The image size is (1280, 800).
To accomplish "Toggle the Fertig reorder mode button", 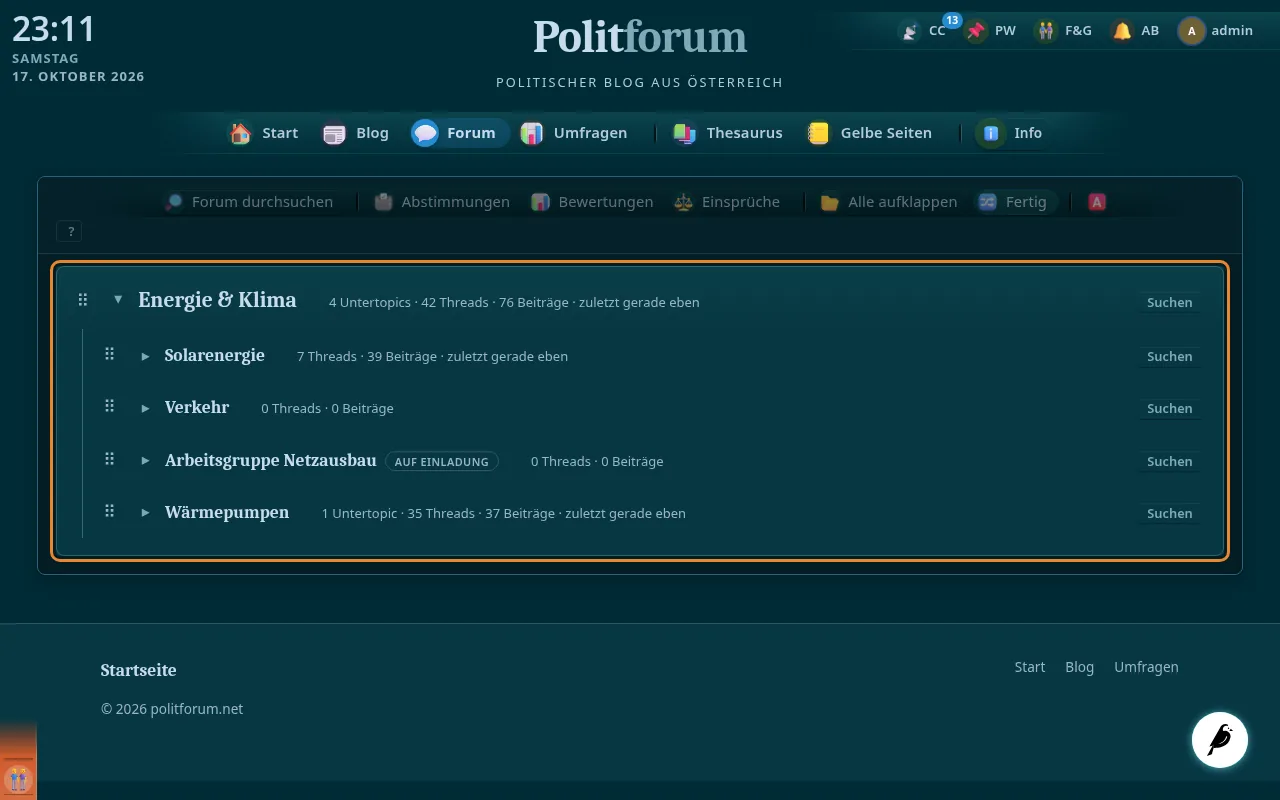I will 1013,202.
